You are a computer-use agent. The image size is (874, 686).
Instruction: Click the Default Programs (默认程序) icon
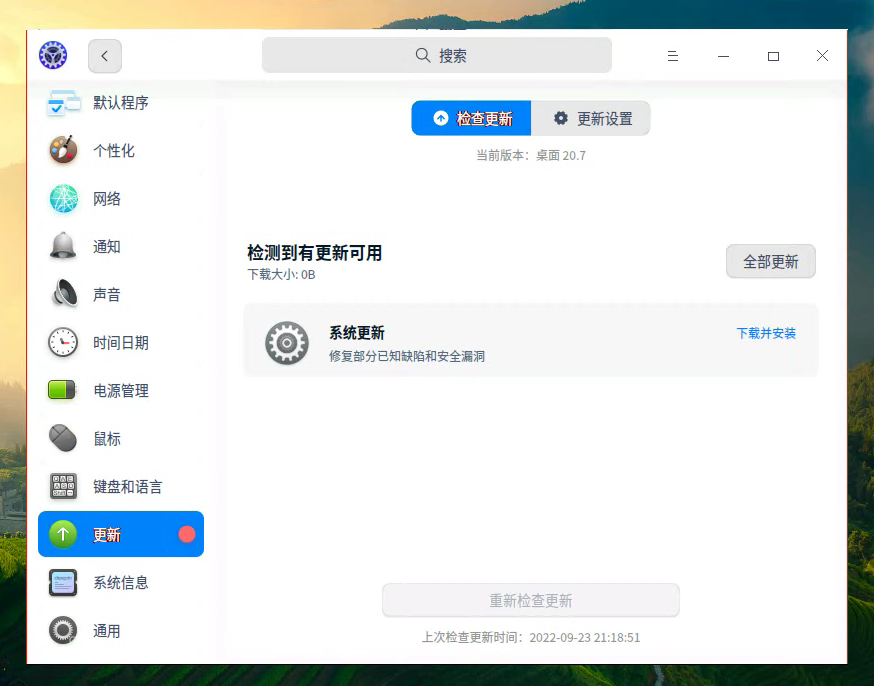(64, 103)
